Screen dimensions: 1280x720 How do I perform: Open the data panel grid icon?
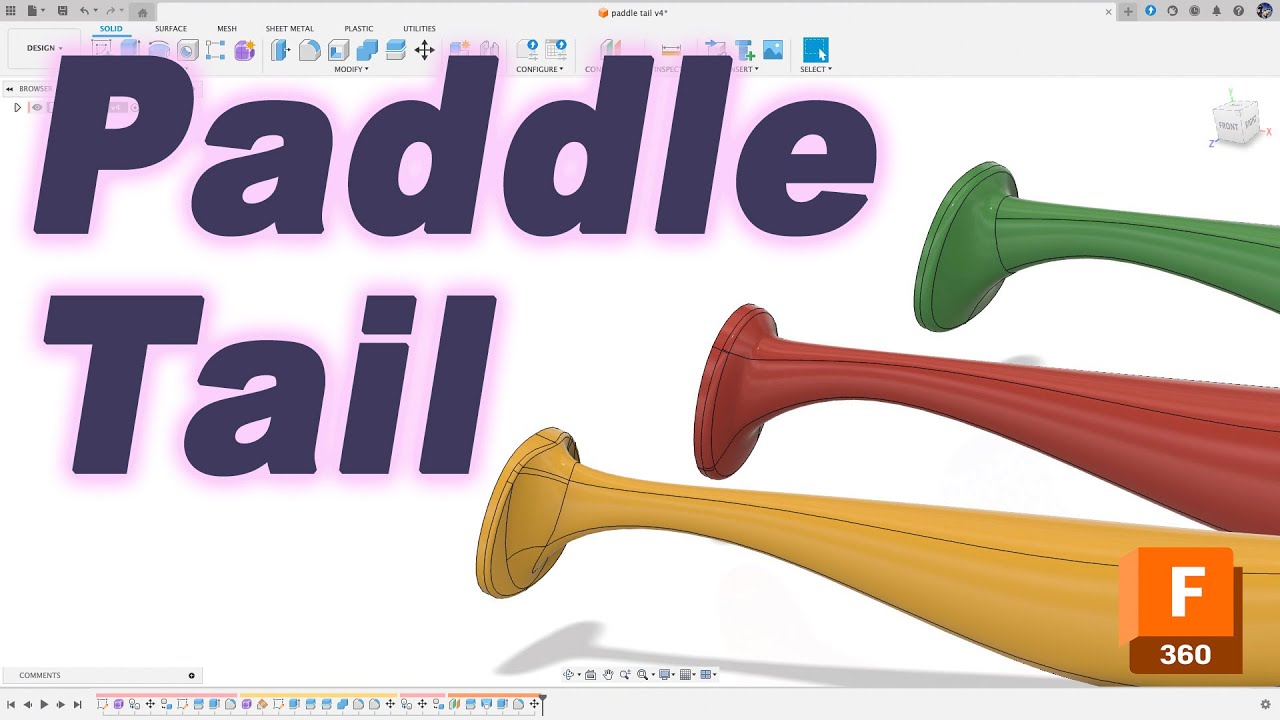click(x=10, y=11)
